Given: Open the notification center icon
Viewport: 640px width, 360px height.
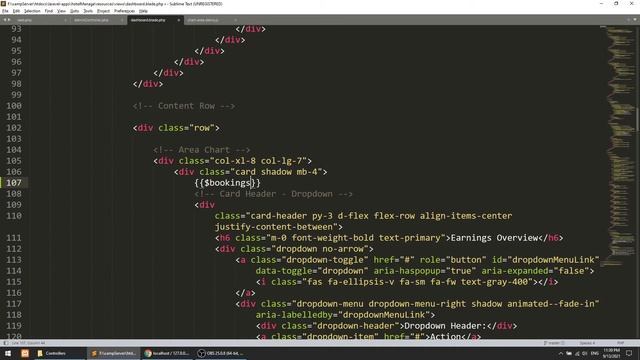Looking at the screenshot, I should [x=629, y=353].
